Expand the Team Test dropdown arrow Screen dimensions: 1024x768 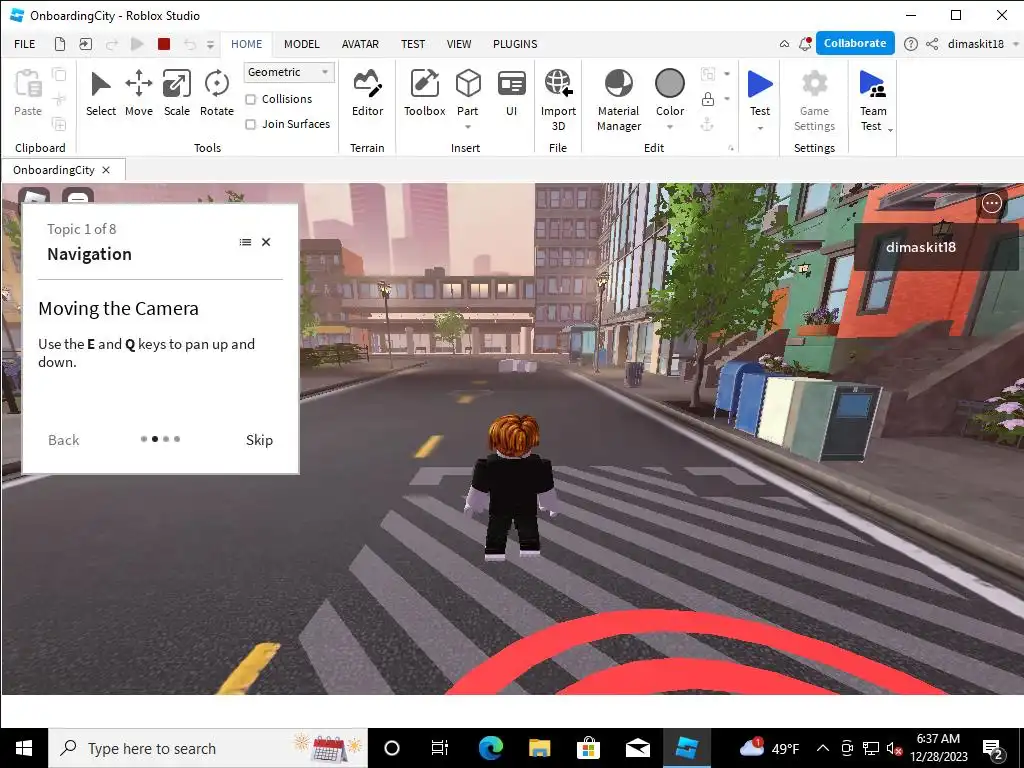(890, 130)
